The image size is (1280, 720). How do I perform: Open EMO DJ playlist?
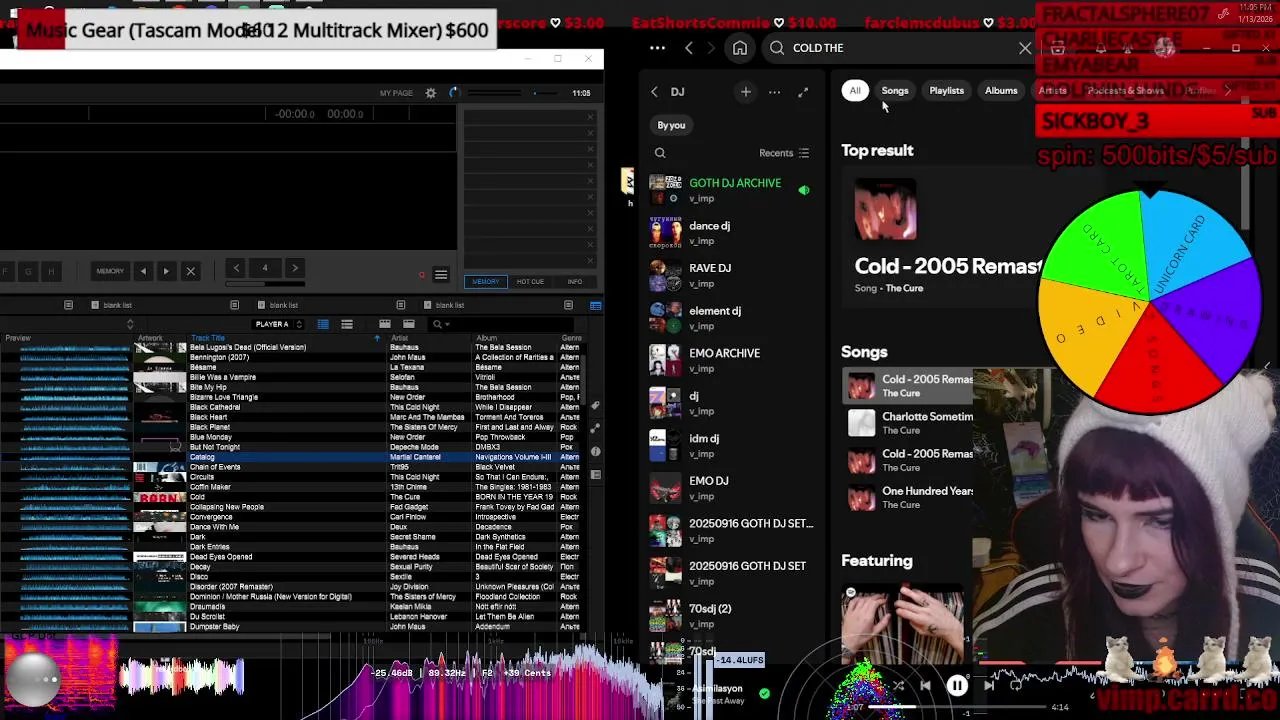[x=732, y=488]
